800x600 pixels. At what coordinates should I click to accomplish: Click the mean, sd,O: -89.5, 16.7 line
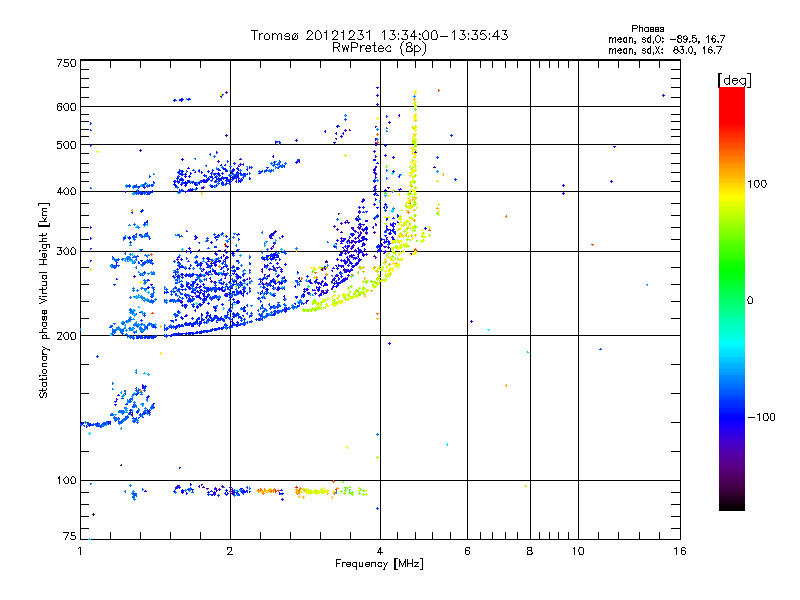(x=666, y=39)
